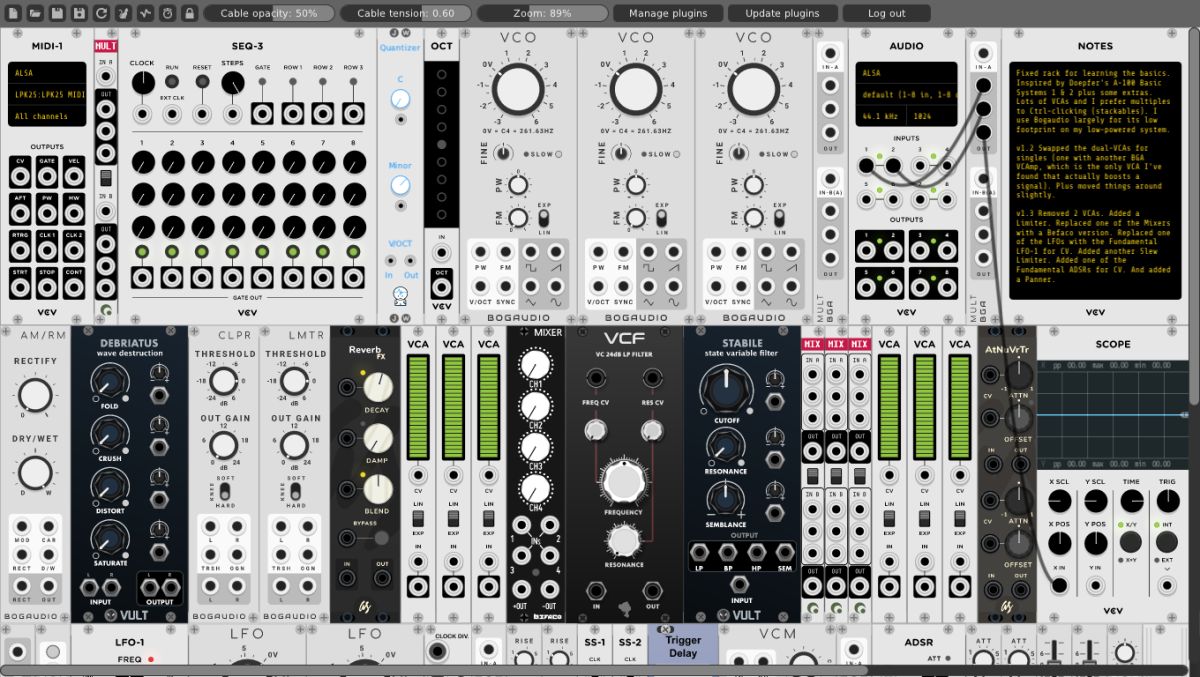Viewport: 1200px width, 677px height.
Task: Click the FOLD knob on Debriatus
Action: (x=108, y=380)
